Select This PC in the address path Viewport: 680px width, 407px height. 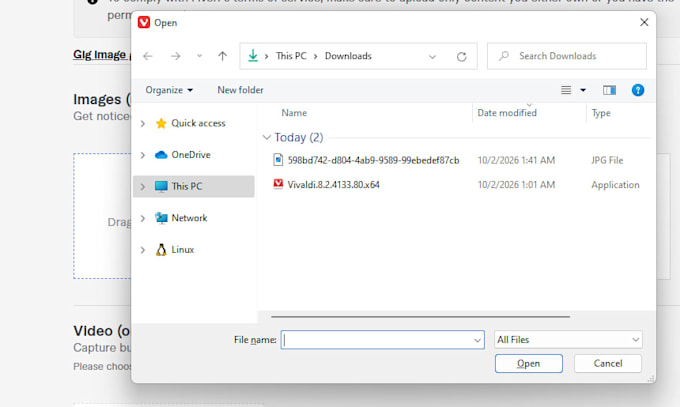click(x=291, y=56)
